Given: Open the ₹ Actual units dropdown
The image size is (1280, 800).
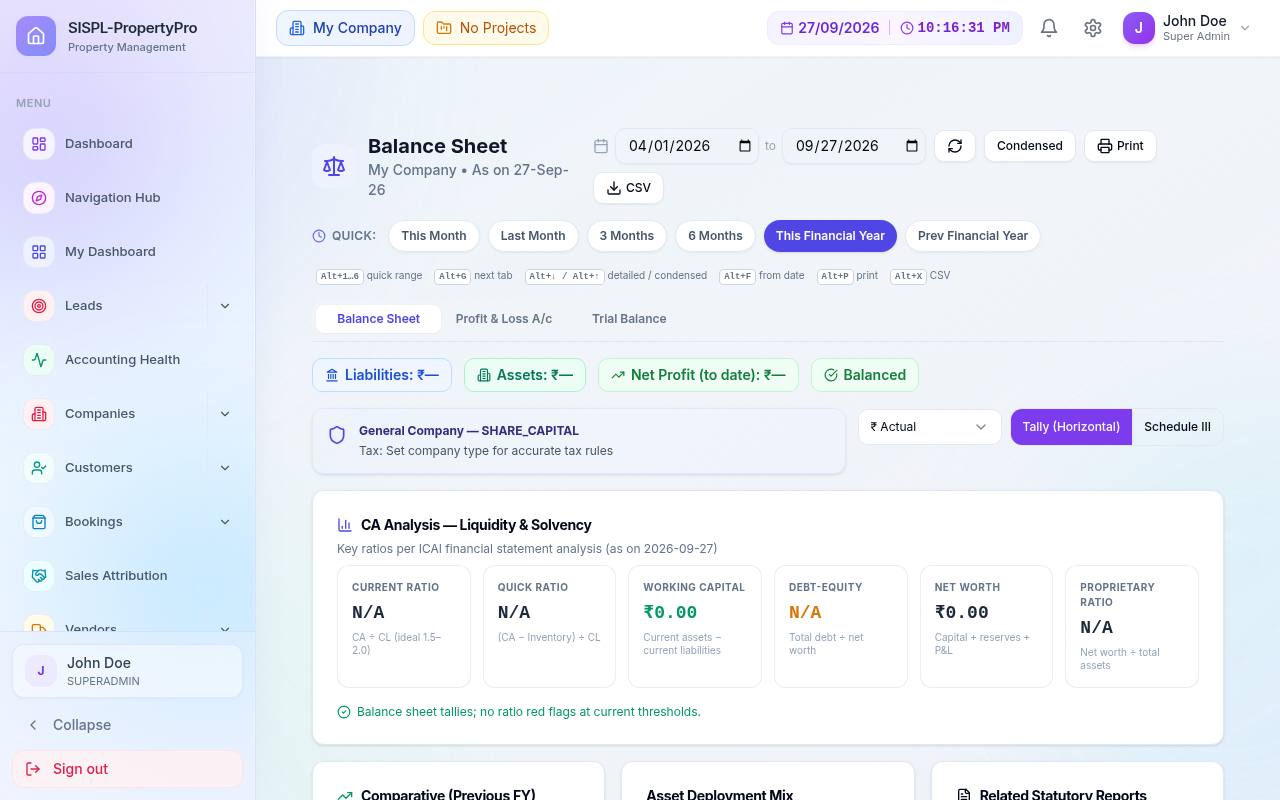Looking at the screenshot, I should (929, 427).
